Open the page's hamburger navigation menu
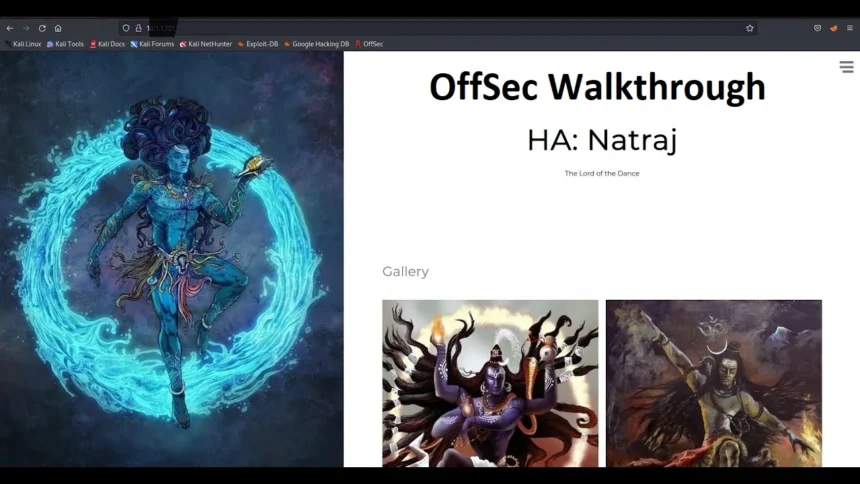The width and height of the screenshot is (860, 484). point(846,67)
